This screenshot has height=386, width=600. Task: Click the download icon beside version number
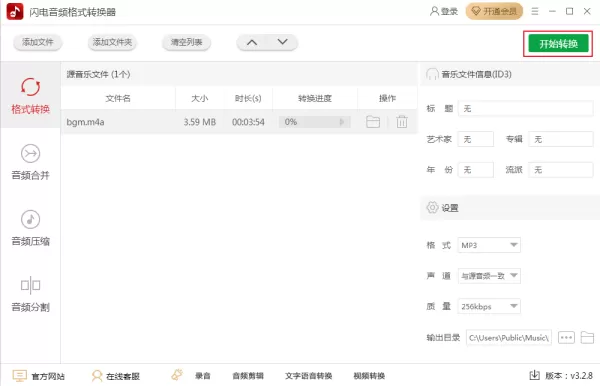coord(535,376)
